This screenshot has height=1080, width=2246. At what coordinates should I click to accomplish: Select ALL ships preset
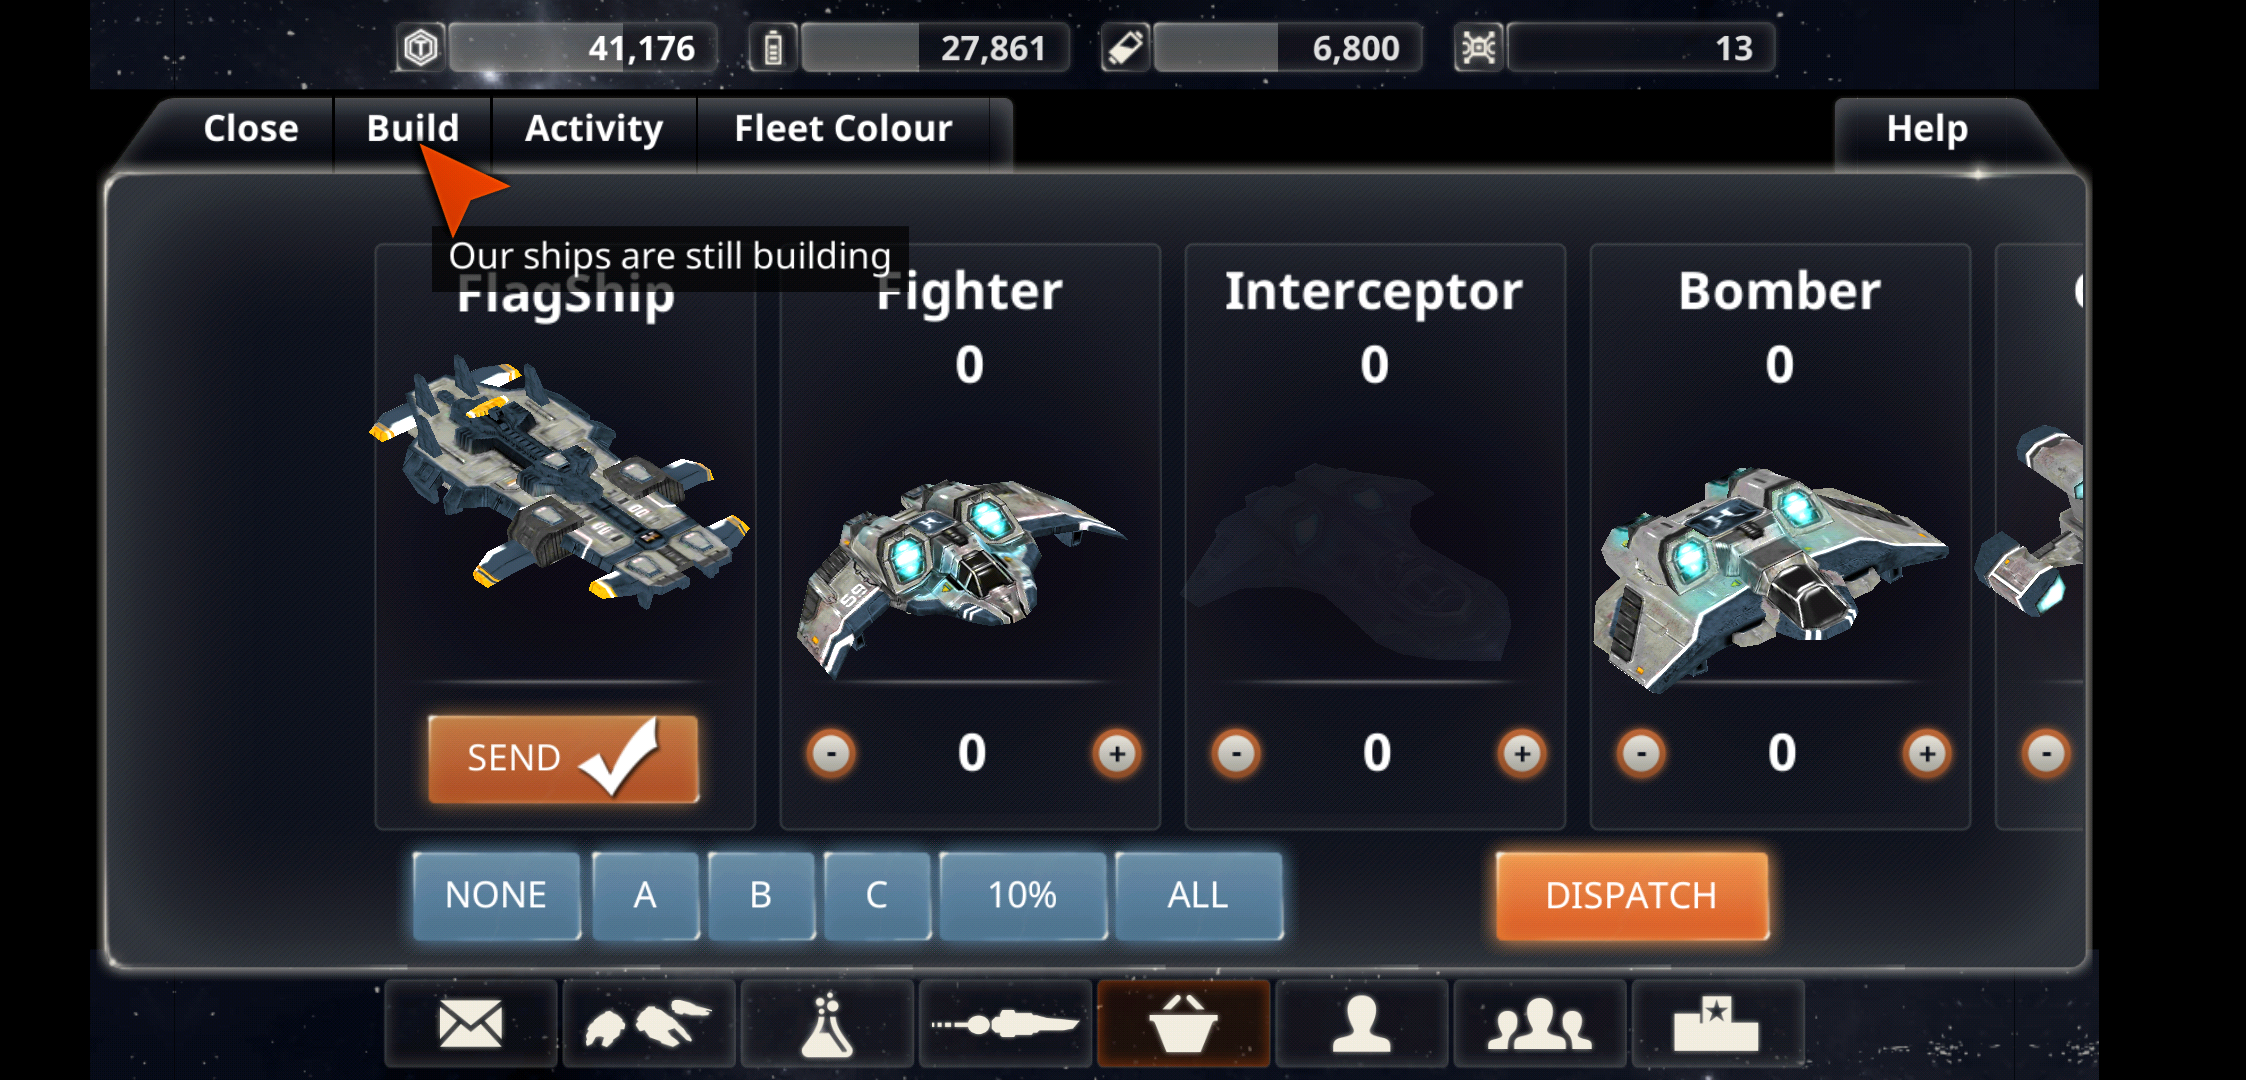tap(1198, 895)
